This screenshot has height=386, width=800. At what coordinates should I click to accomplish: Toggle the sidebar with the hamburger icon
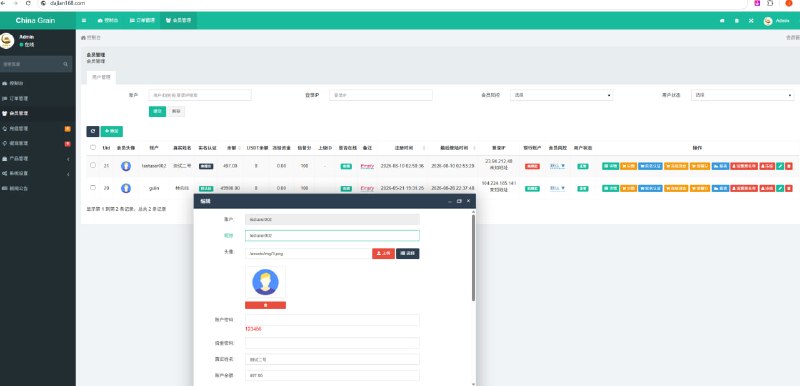pos(84,20)
